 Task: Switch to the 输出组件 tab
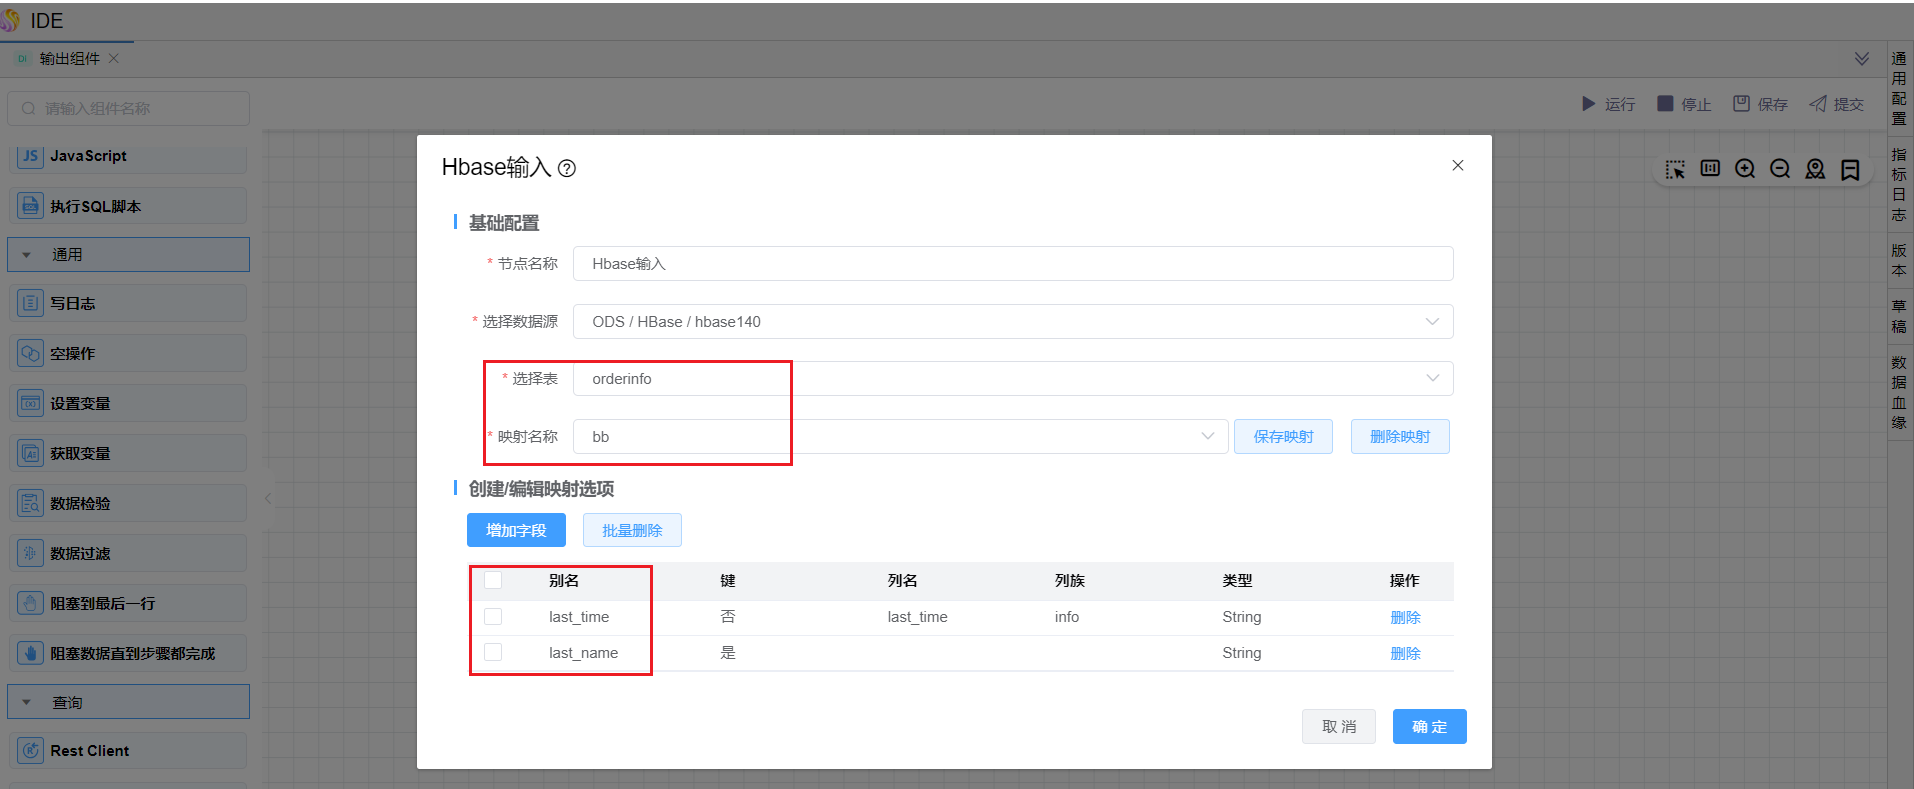[x=69, y=59]
